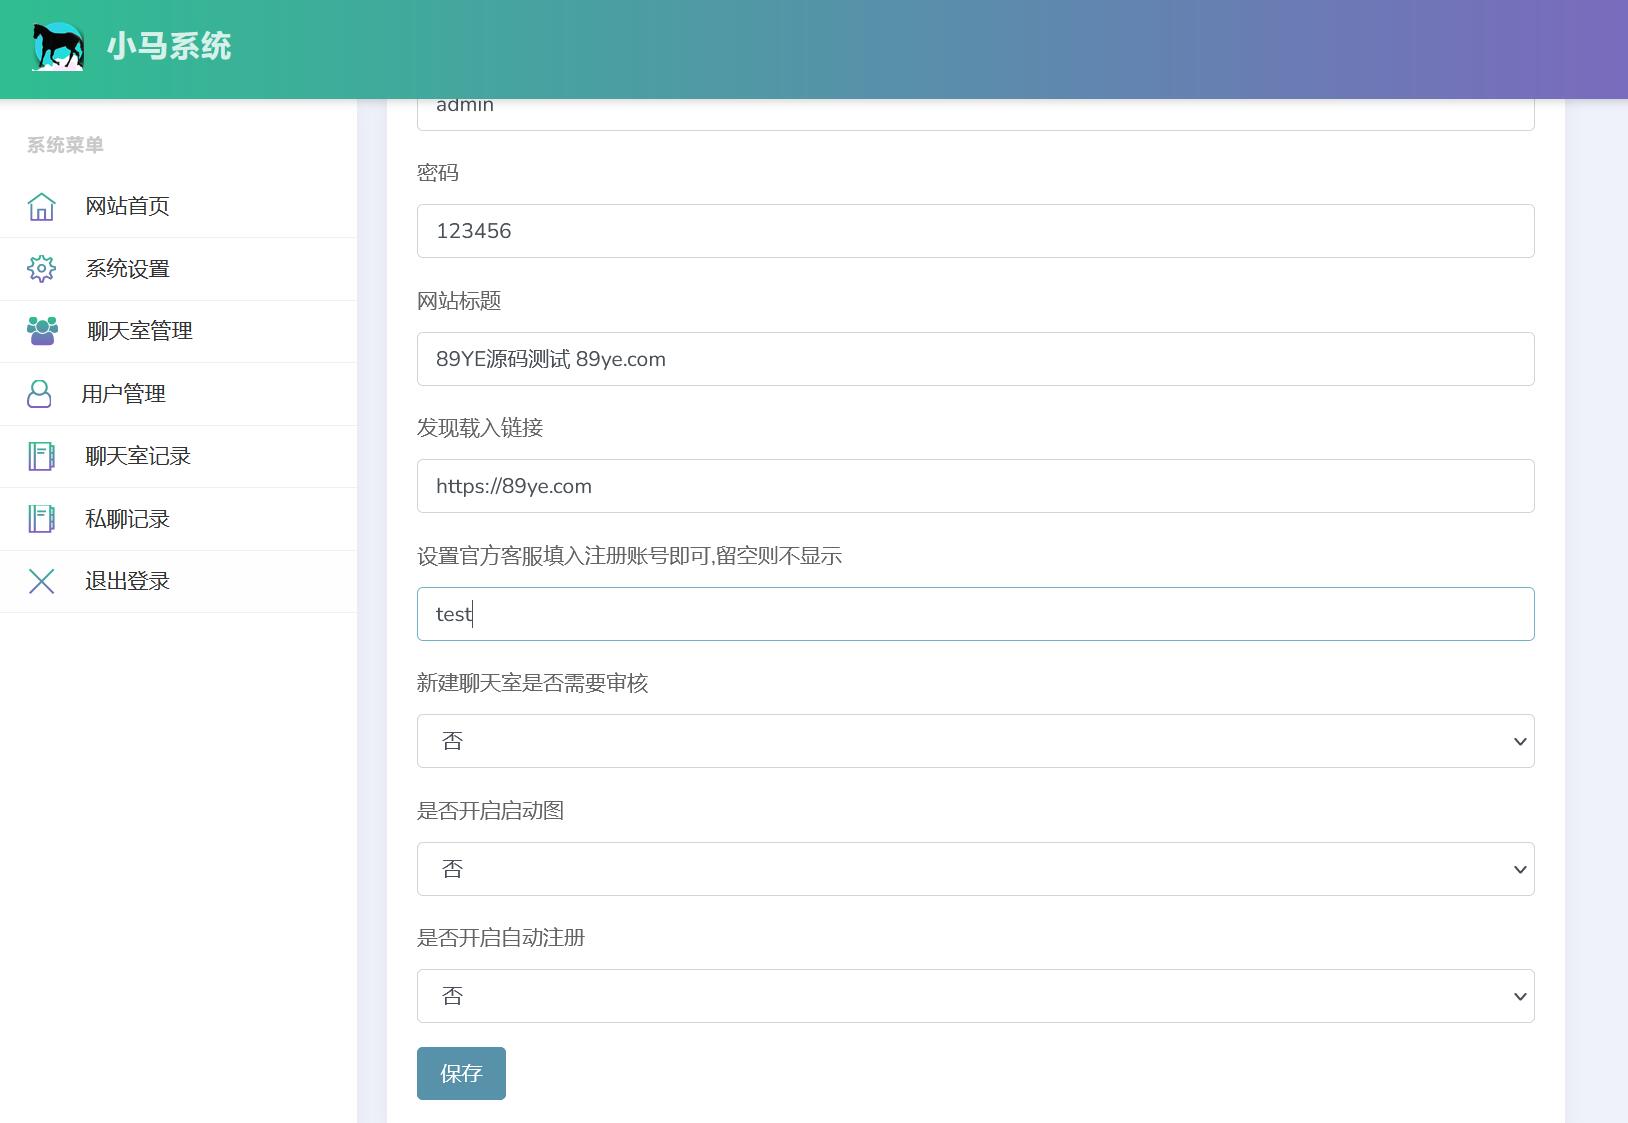Open the 是否开启自动注册 select box
Image resolution: width=1628 pixels, height=1123 pixels.
[x=975, y=996]
